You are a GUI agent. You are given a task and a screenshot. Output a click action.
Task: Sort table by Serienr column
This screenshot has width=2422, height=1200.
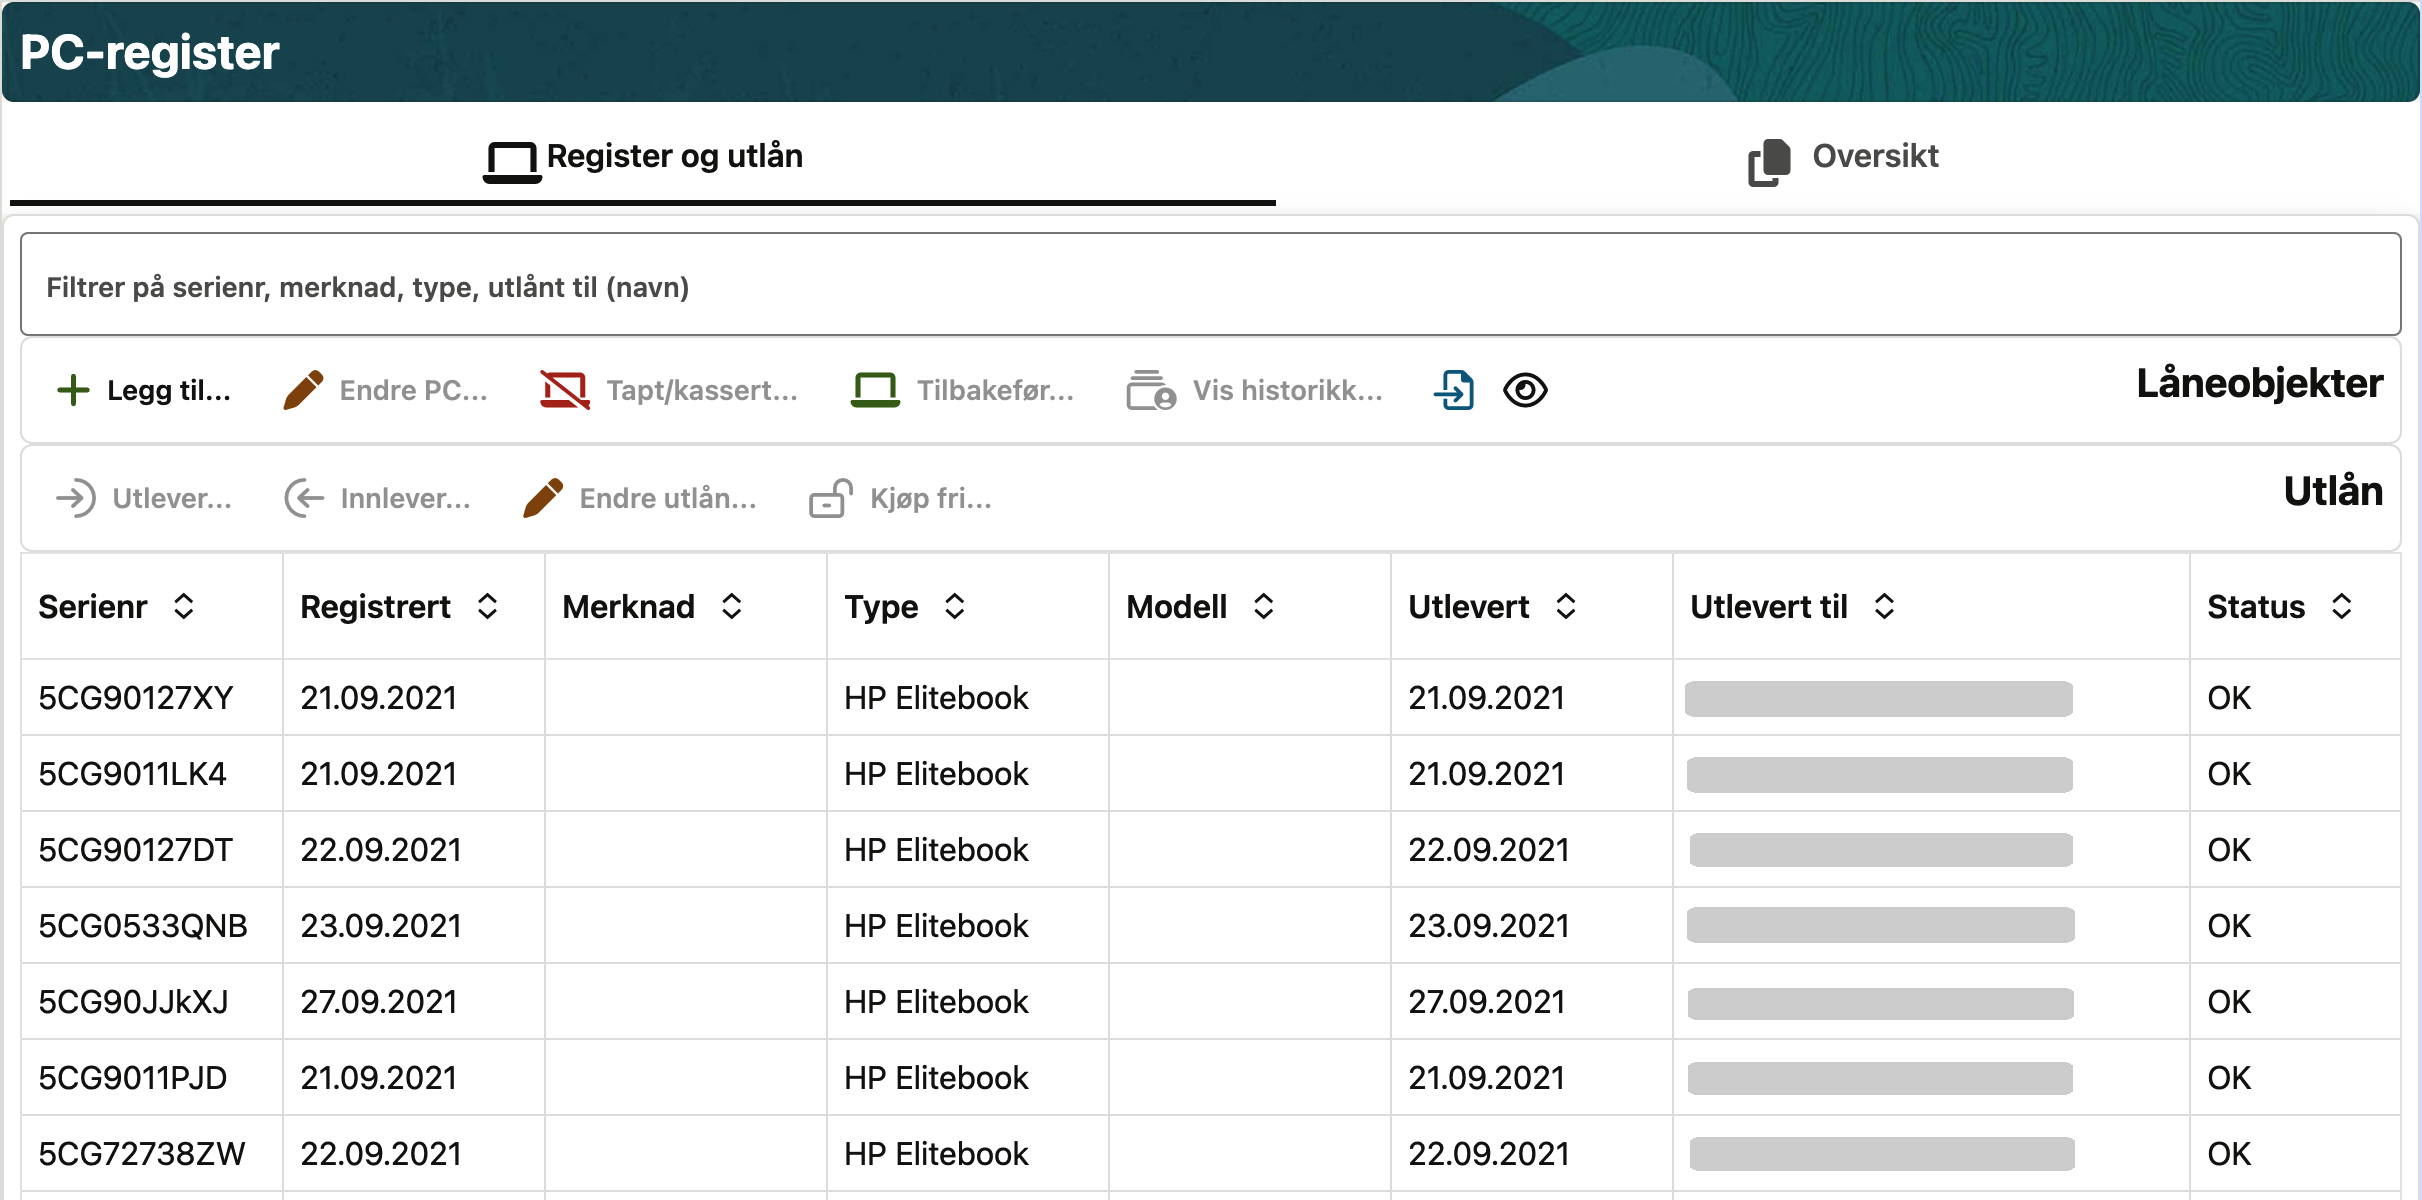coord(184,606)
